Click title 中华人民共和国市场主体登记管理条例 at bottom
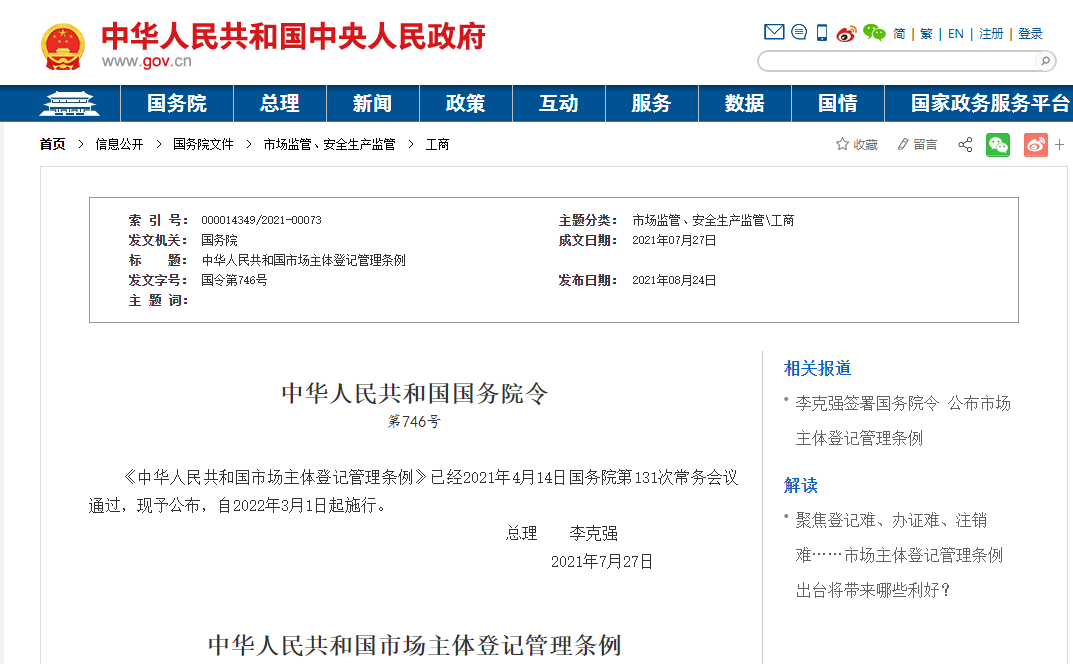This screenshot has width=1073, height=664. [x=415, y=645]
